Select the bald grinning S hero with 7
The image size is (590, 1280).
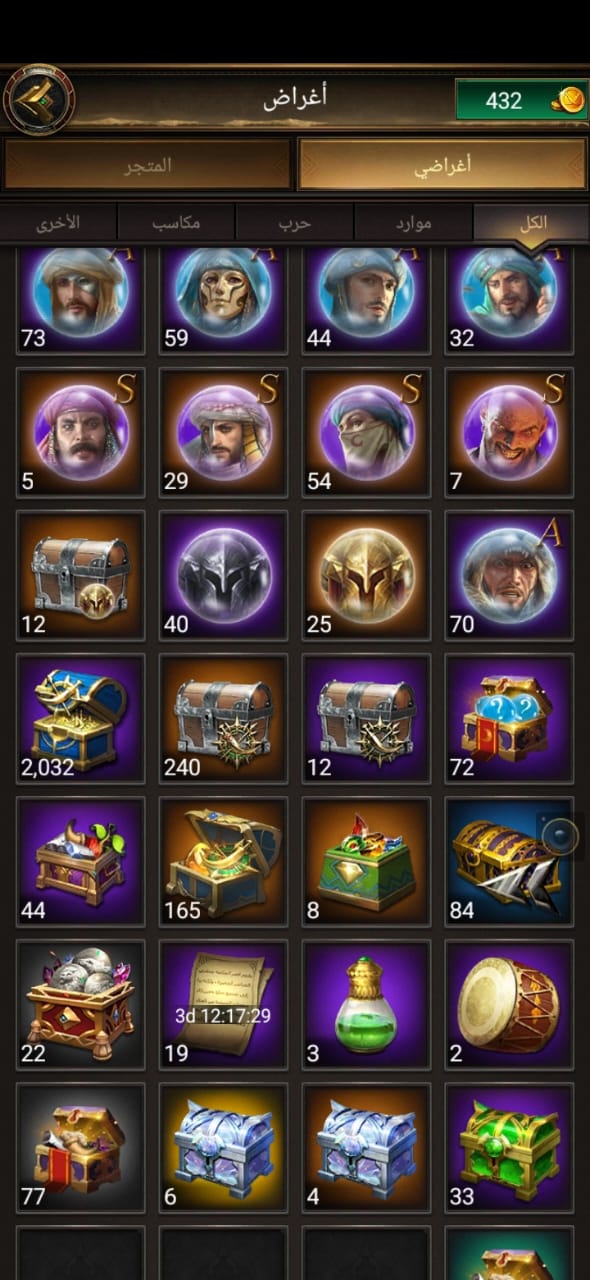[x=510, y=433]
